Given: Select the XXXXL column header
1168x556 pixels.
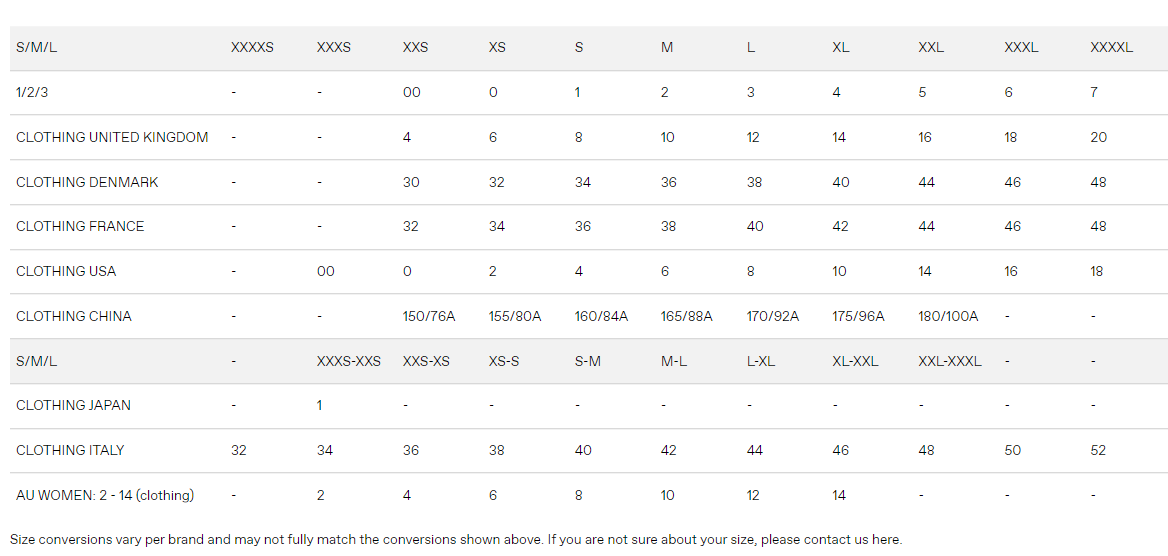Looking at the screenshot, I should click(1111, 48).
